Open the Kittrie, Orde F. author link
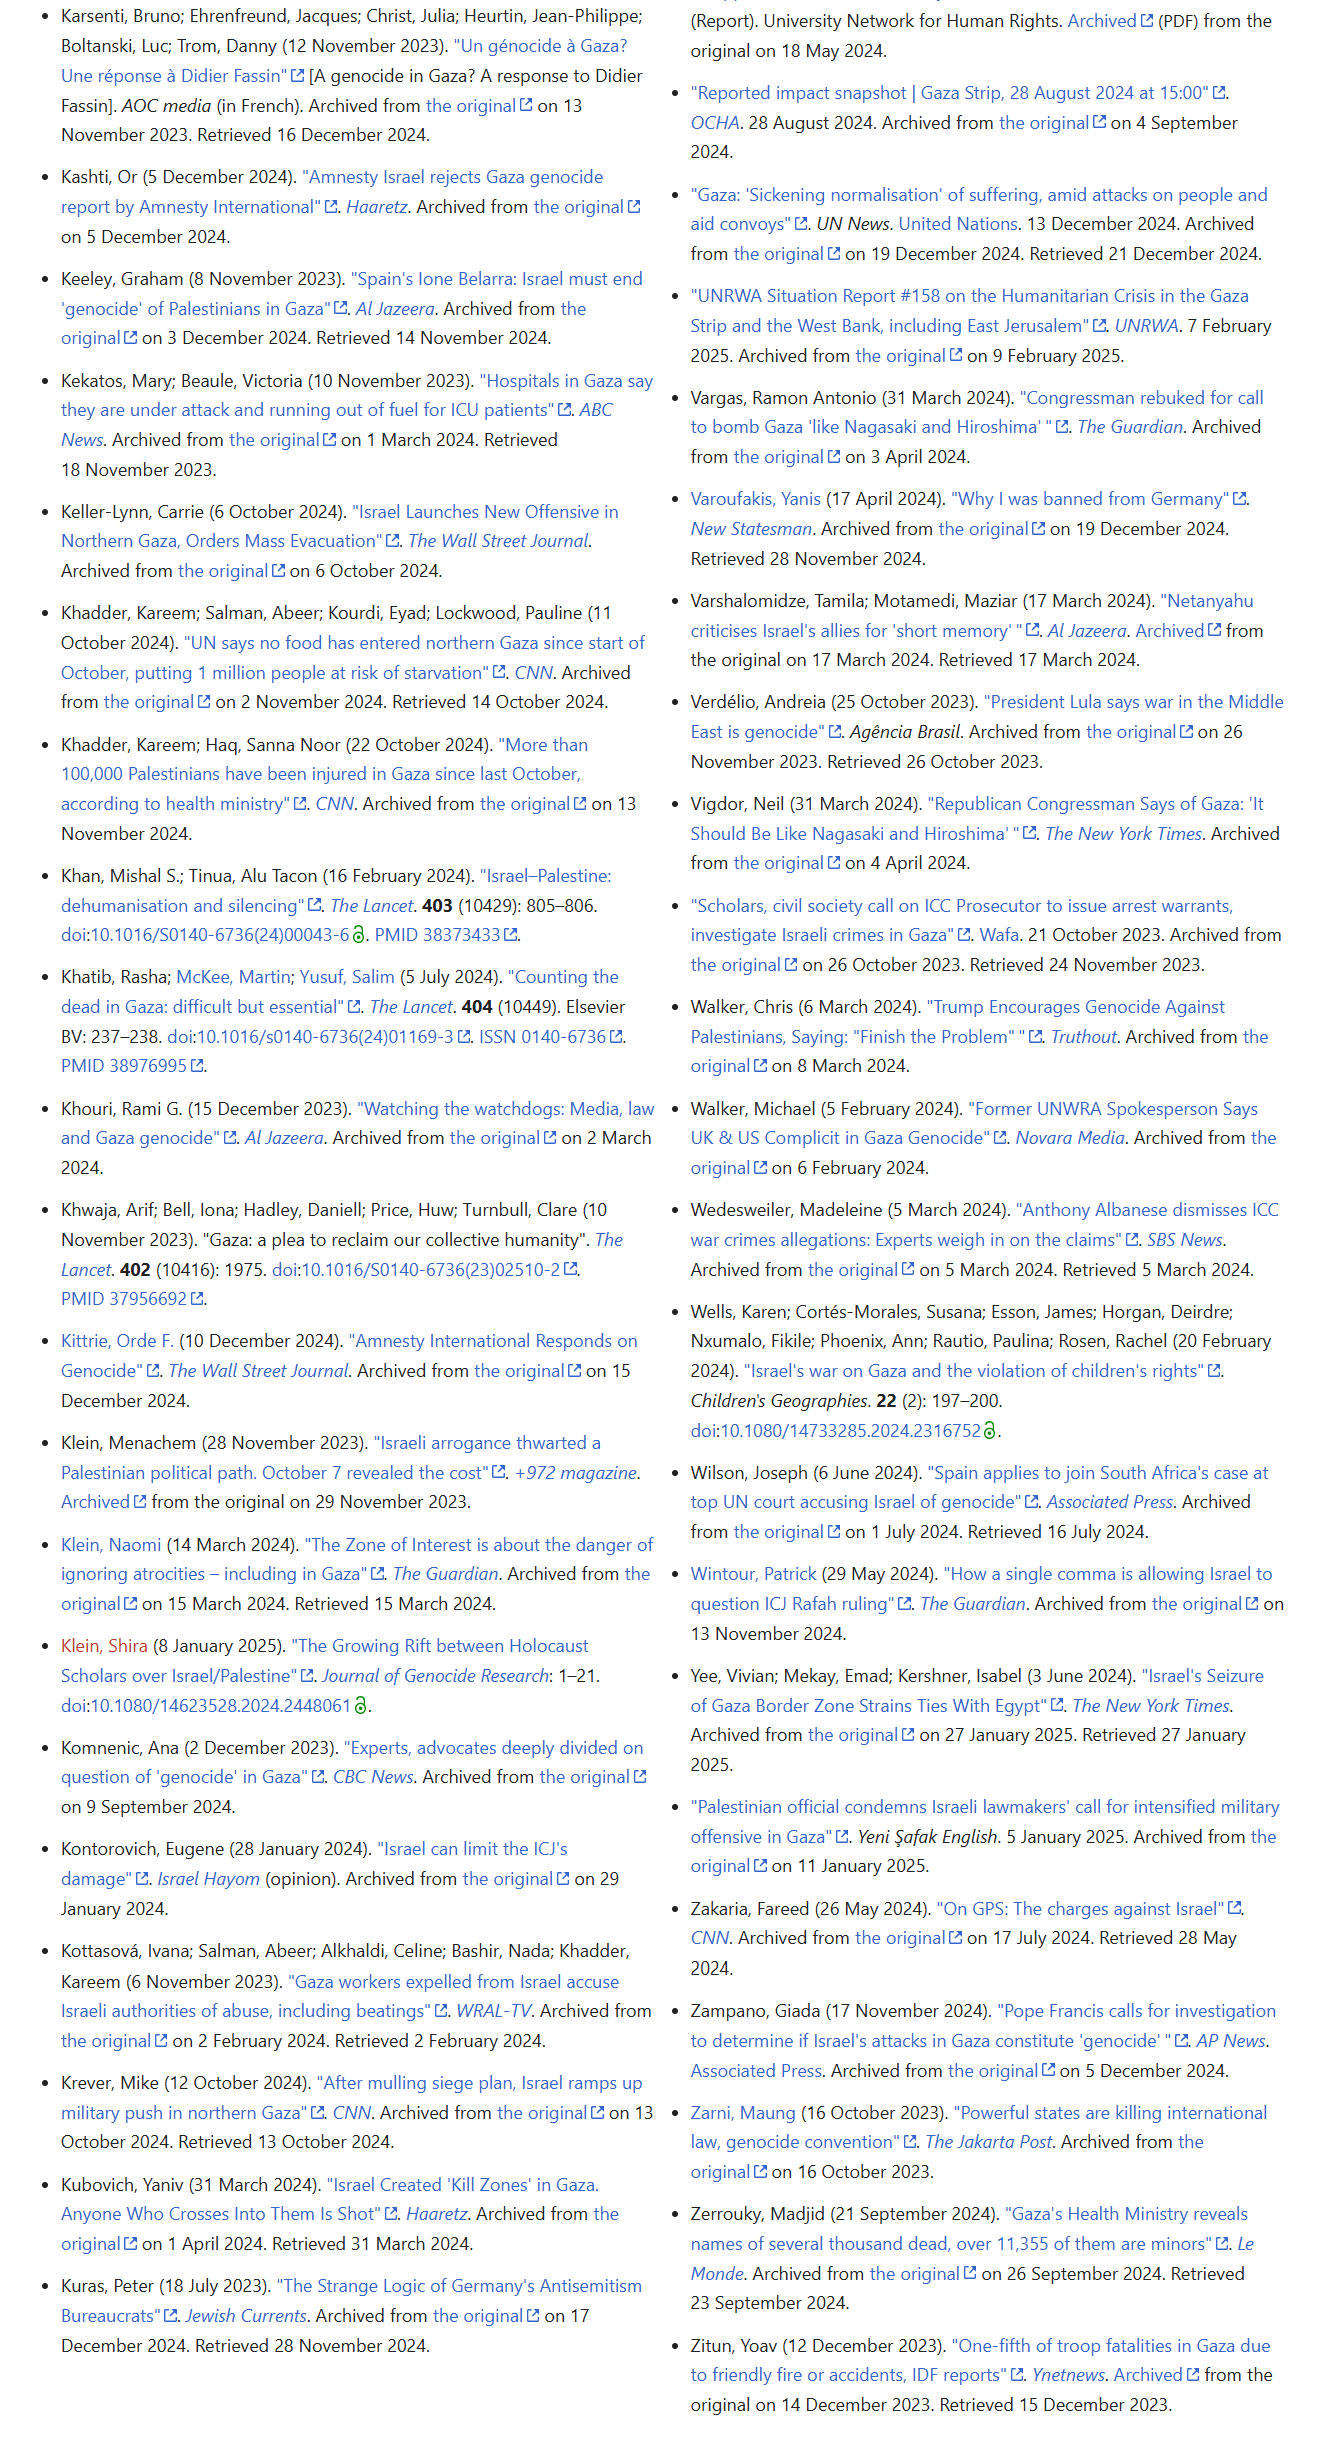Image resolution: width=1329 pixels, height=2441 pixels. click(x=117, y=1341)
